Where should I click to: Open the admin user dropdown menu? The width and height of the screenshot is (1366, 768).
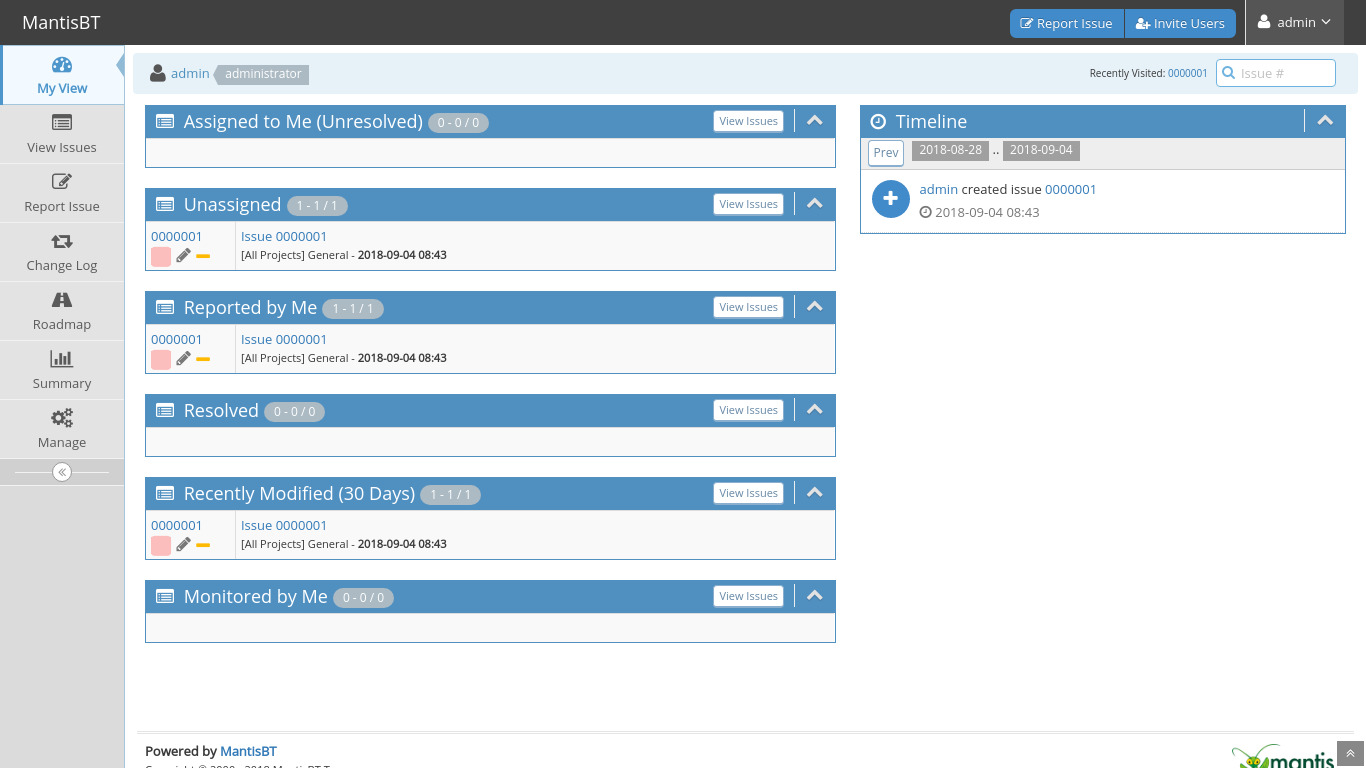coord(1294,23)
